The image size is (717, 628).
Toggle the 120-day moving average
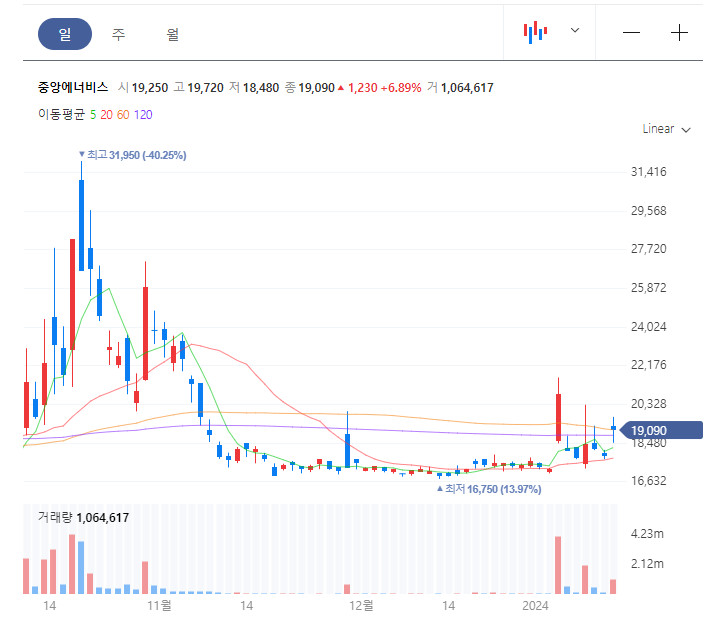[x=143, y=115]
